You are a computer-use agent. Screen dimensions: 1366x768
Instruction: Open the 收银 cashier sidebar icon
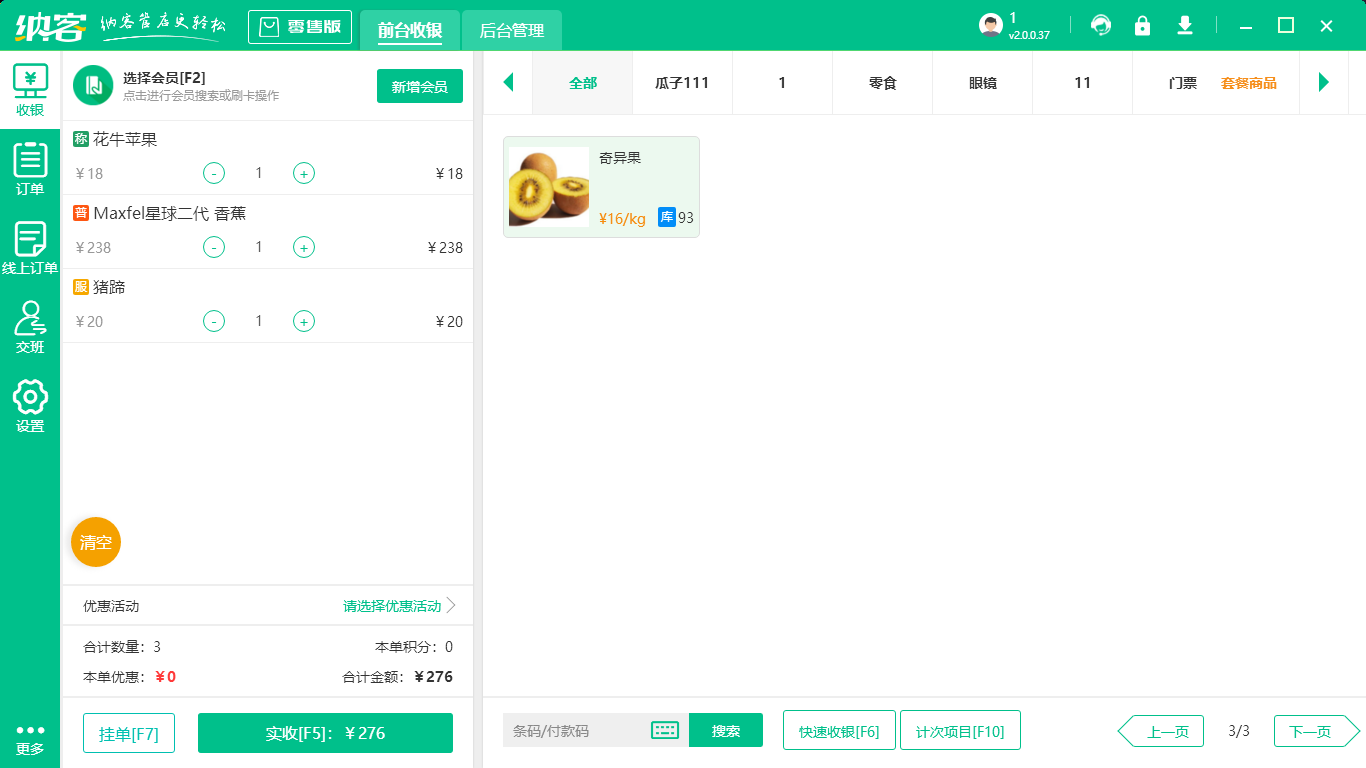click(x=30, y=90)
